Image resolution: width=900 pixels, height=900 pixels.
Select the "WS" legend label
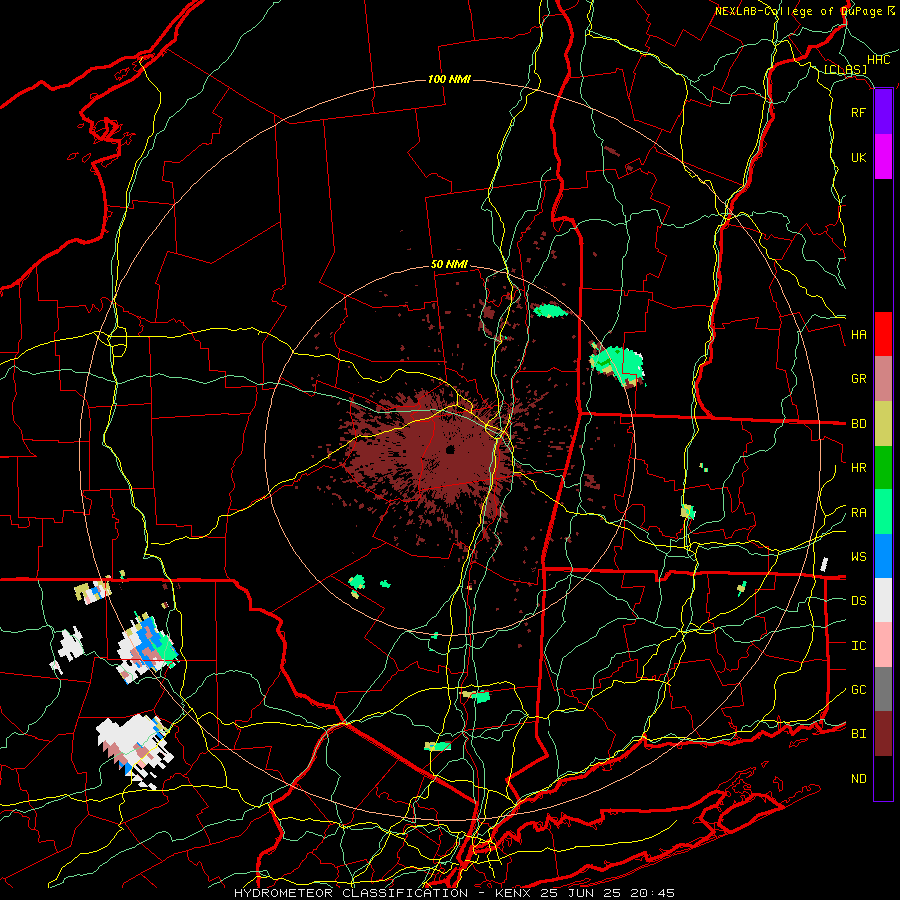point(859,557)
